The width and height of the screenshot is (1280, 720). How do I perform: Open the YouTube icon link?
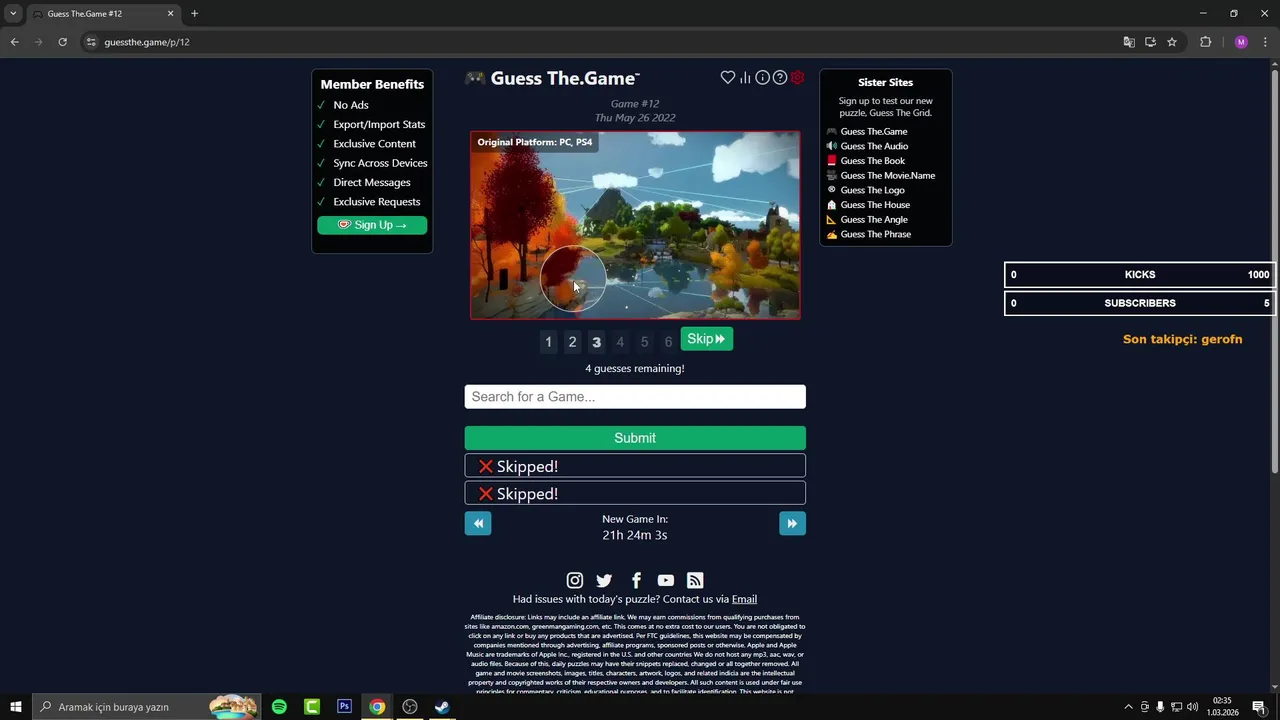click(x=666, y=580)
